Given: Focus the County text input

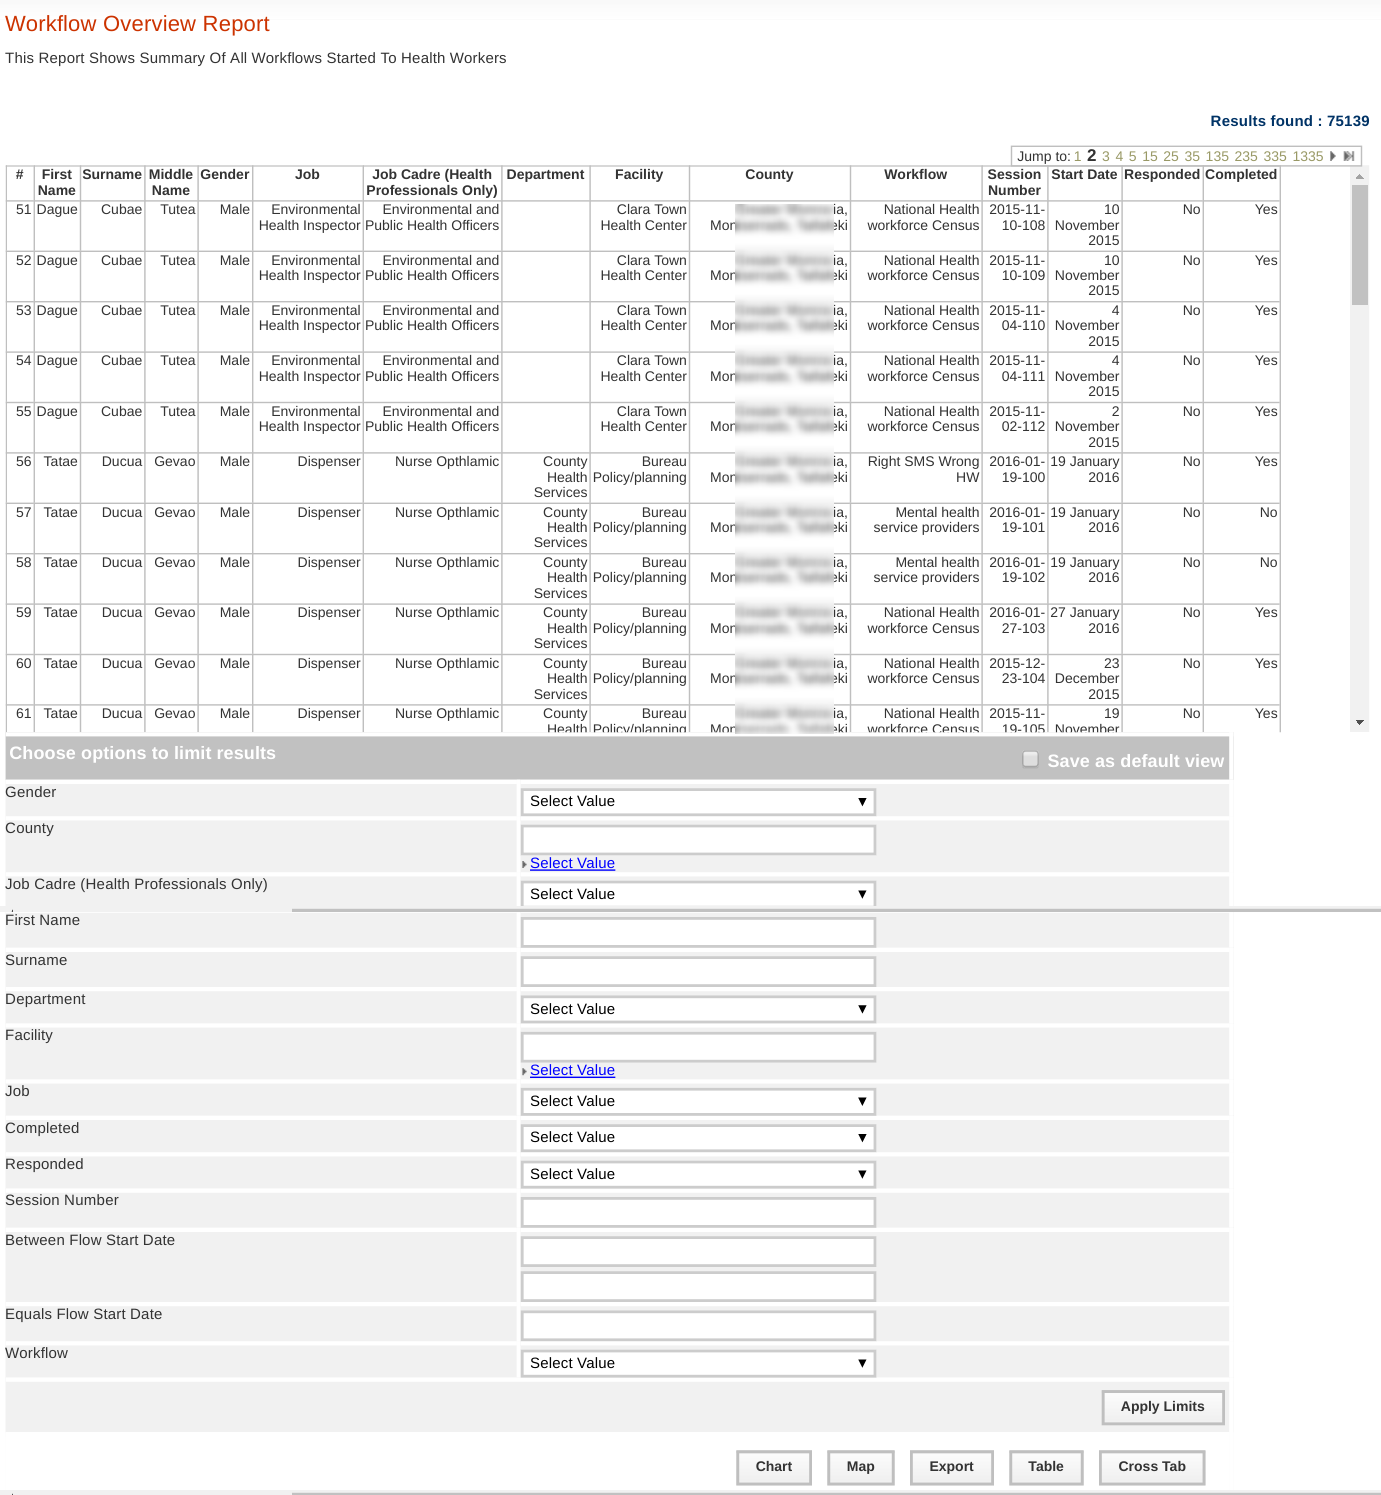Looking at the screenshot, I should (x=698, y=840).
